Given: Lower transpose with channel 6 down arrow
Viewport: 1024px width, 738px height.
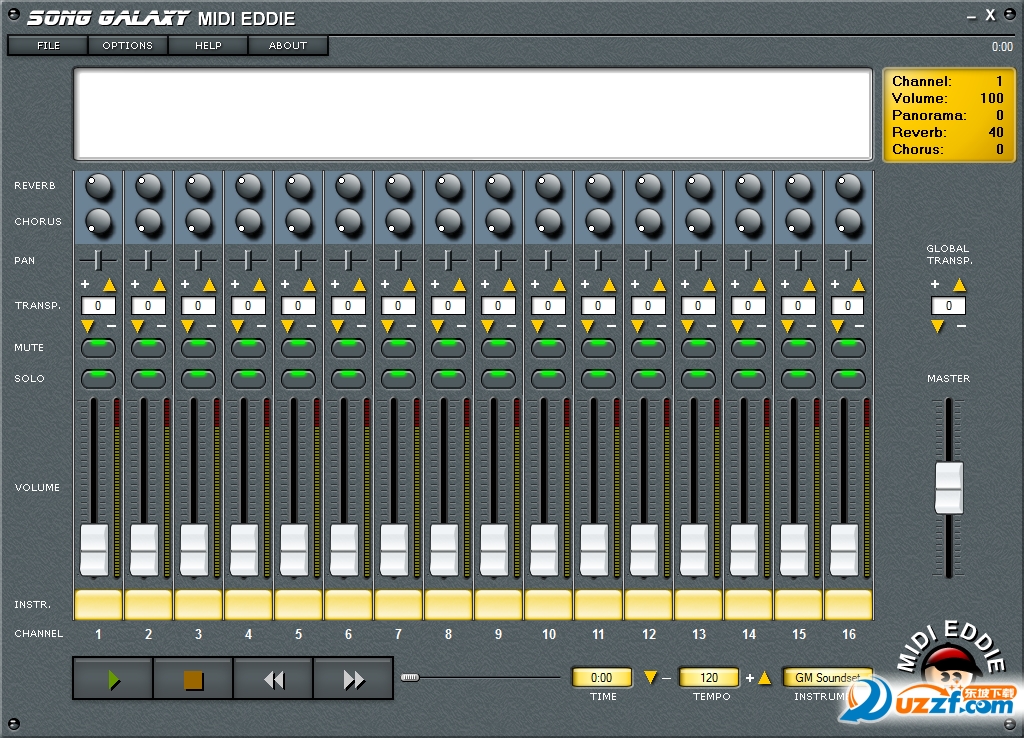Looking at the screenshot, I should [338, 326].
